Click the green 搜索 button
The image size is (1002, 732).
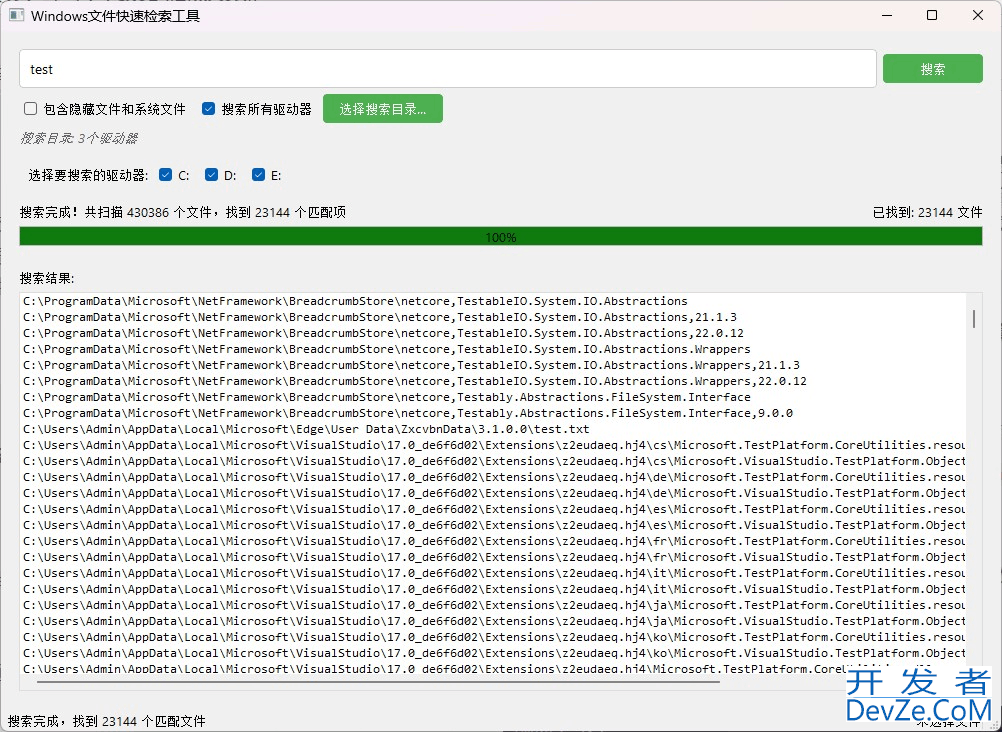click(932, 69)
